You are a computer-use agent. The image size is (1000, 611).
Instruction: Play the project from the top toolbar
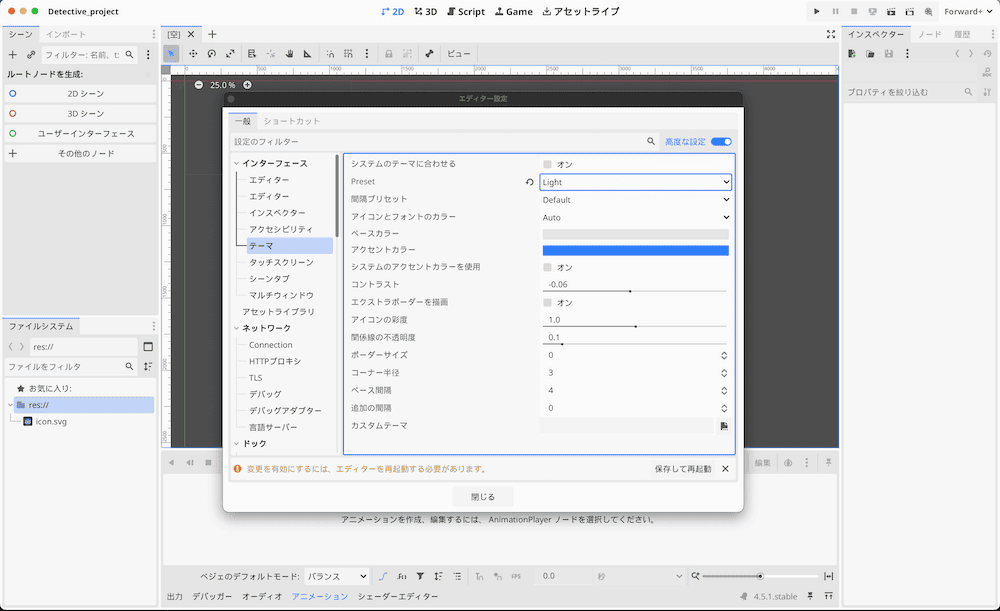tap(817, 12)
